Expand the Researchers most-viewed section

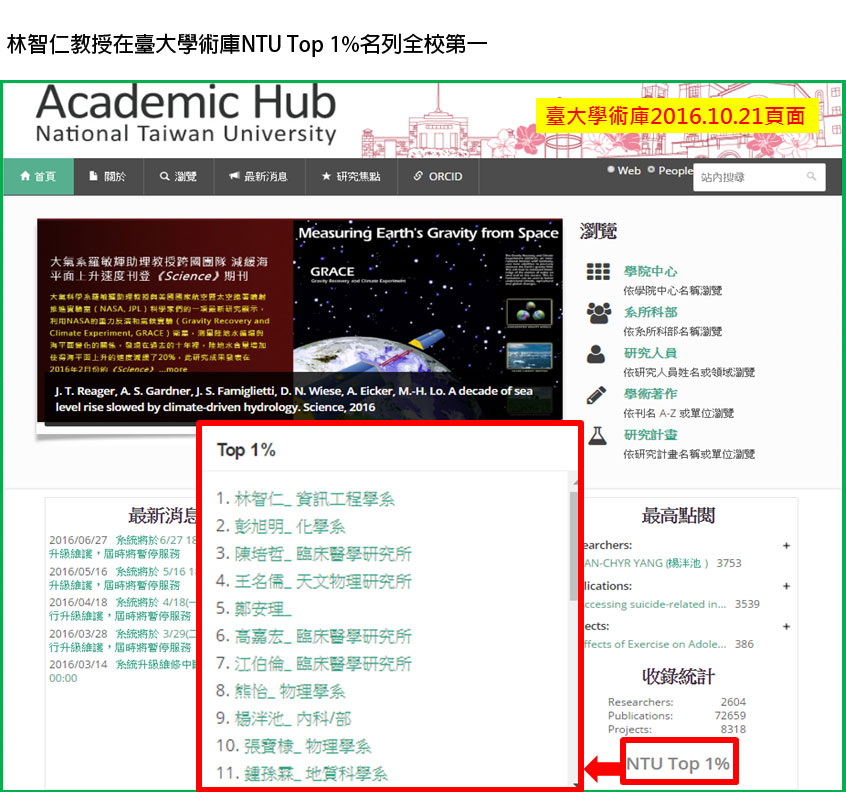(786, 546)
